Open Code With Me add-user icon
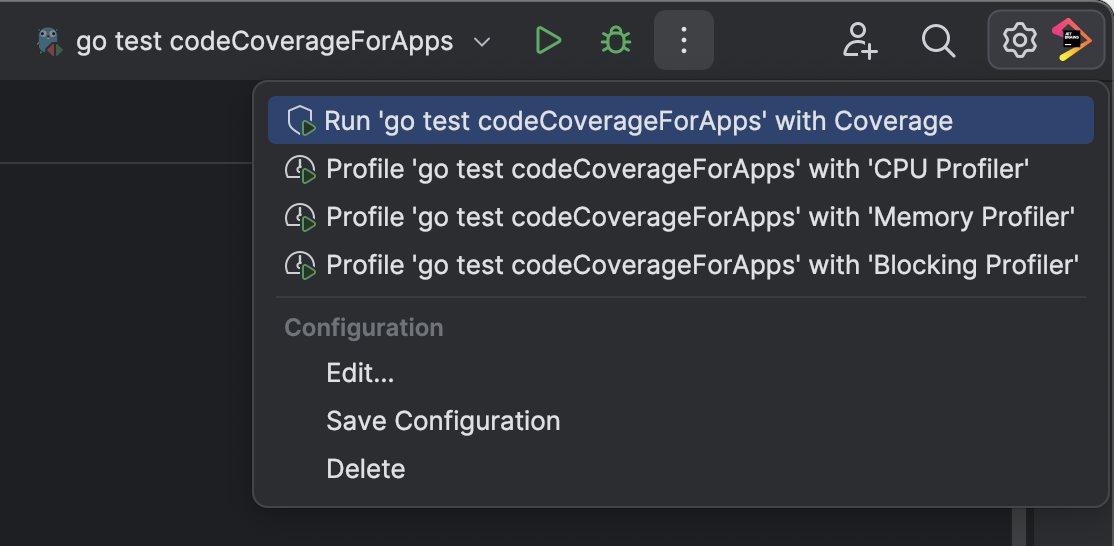The image size is (1114, 546). pyautogui.click(x=859, y=41)
